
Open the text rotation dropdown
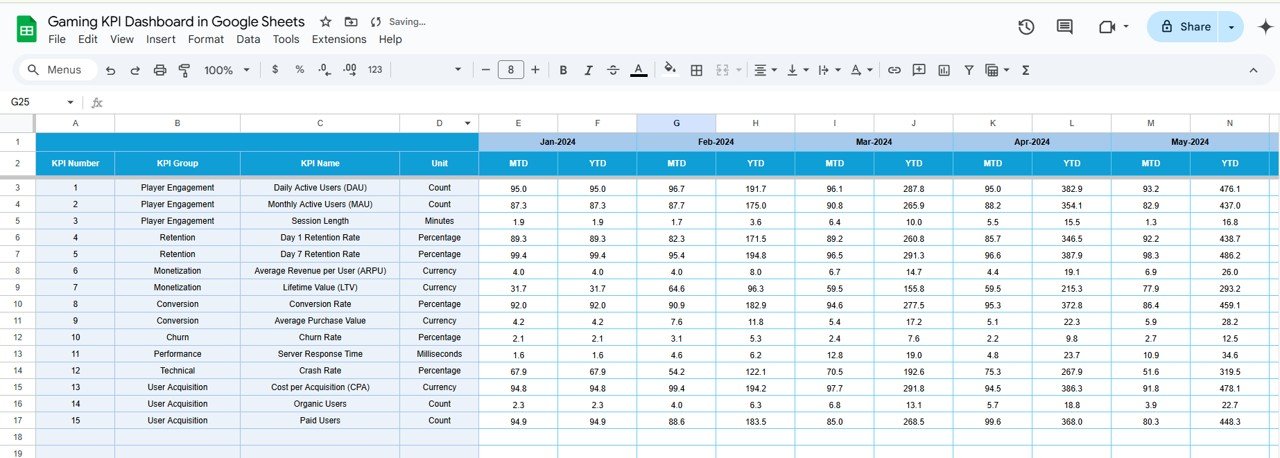[860, 70]
